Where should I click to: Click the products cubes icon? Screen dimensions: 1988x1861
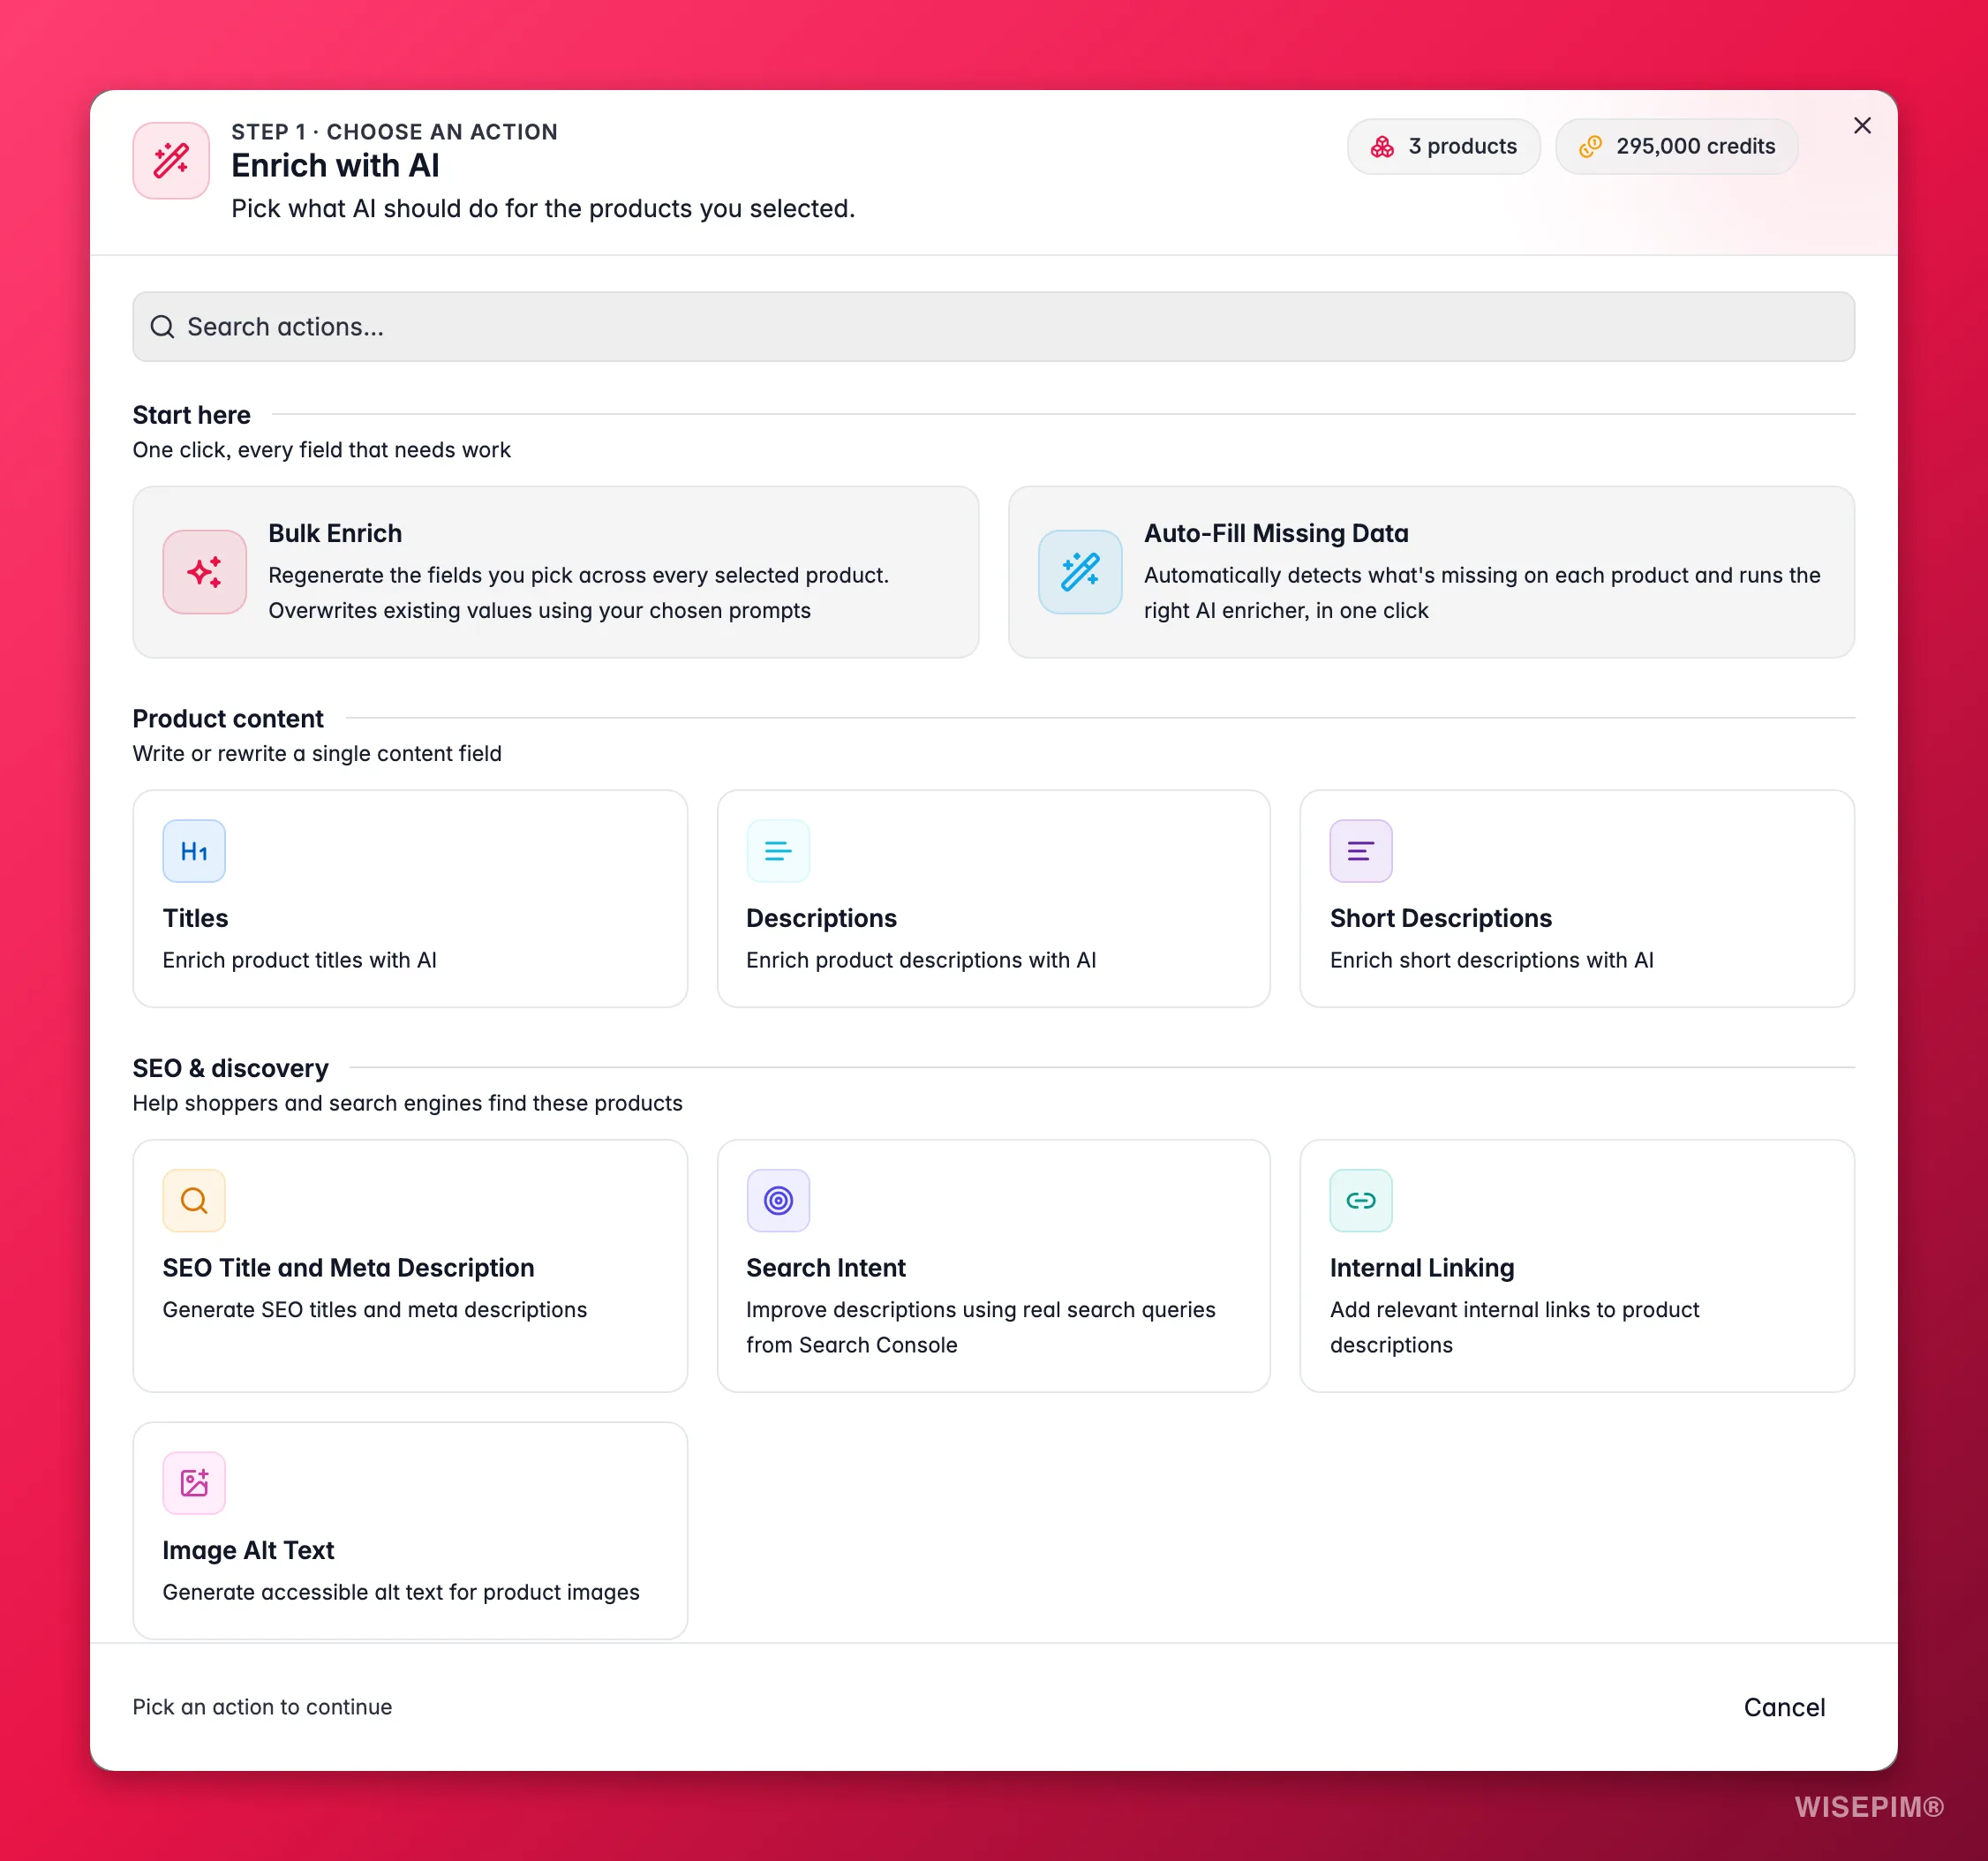(x=1382, y=147)
